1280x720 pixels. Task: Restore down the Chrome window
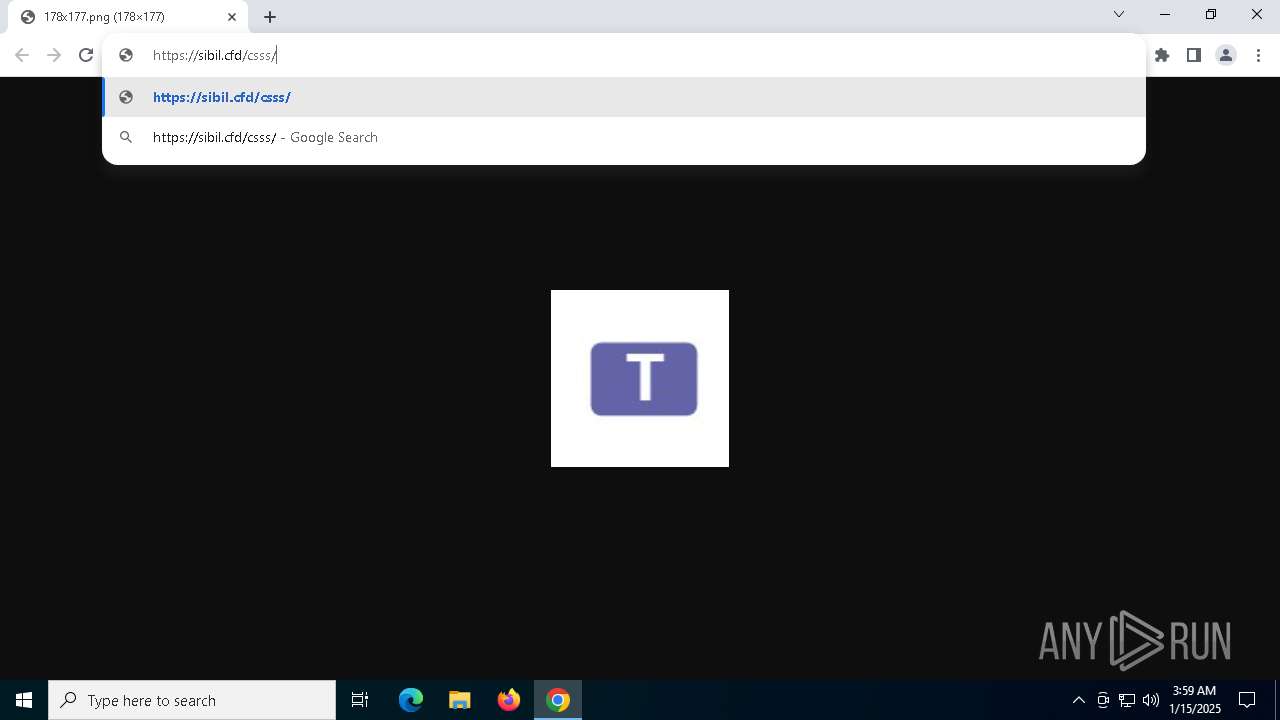1211,14
